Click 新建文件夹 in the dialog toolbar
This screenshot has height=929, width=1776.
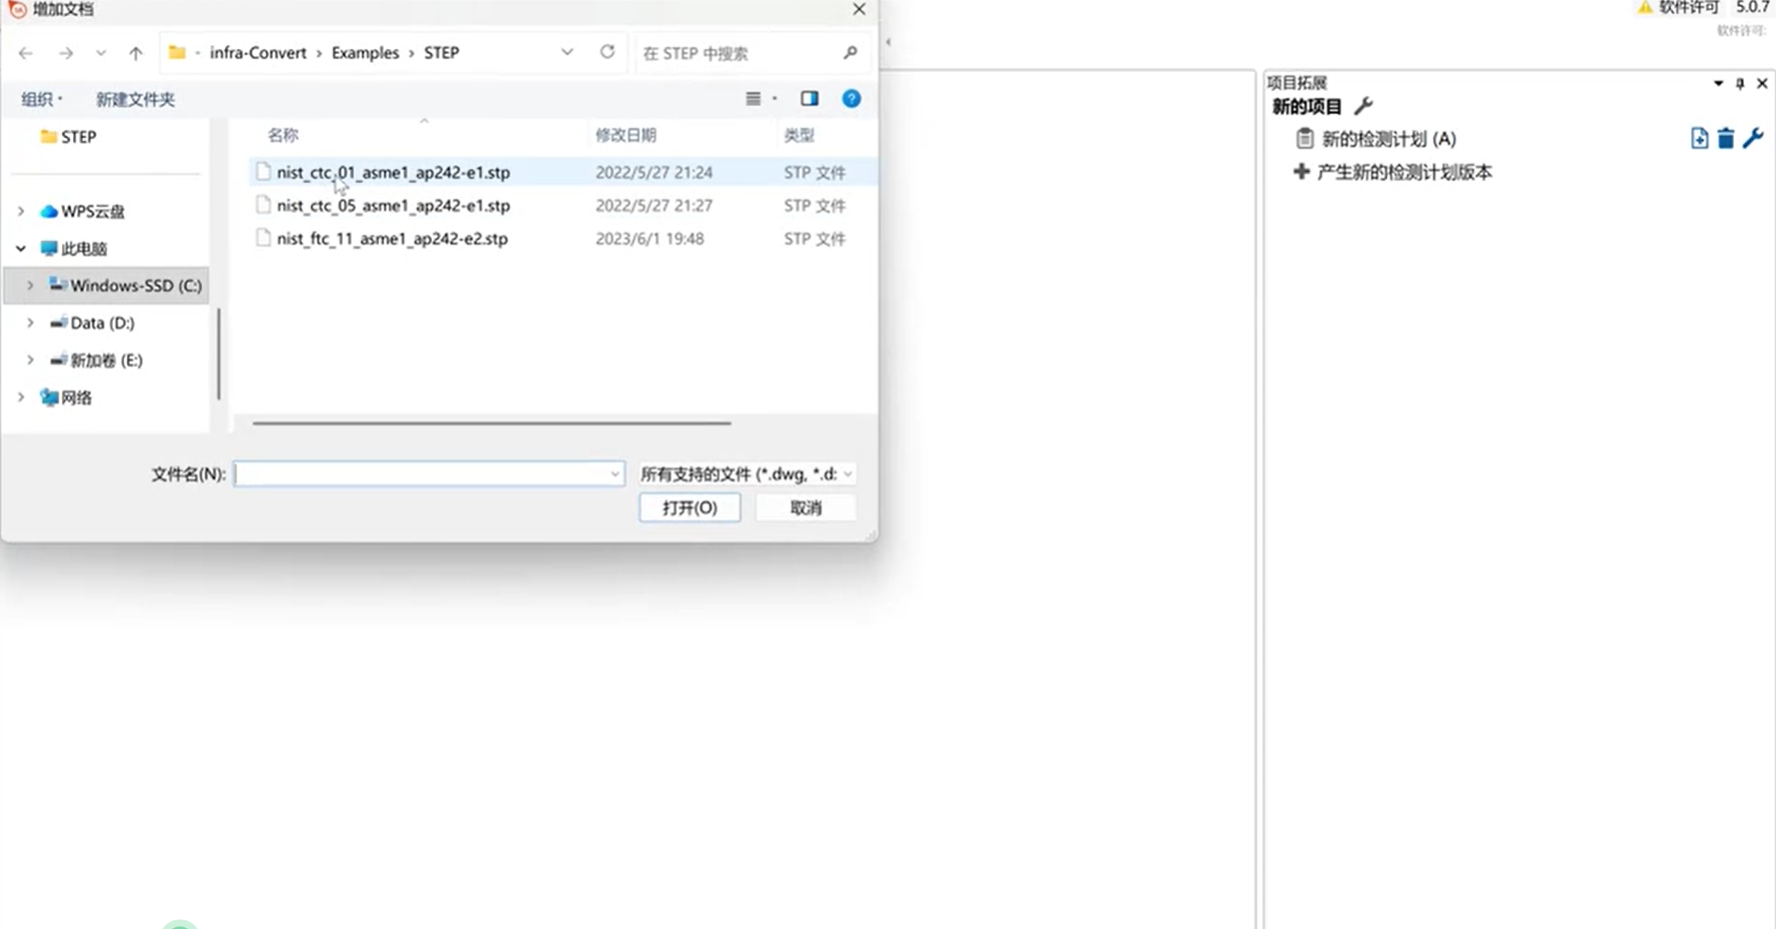tap(135, 99)
